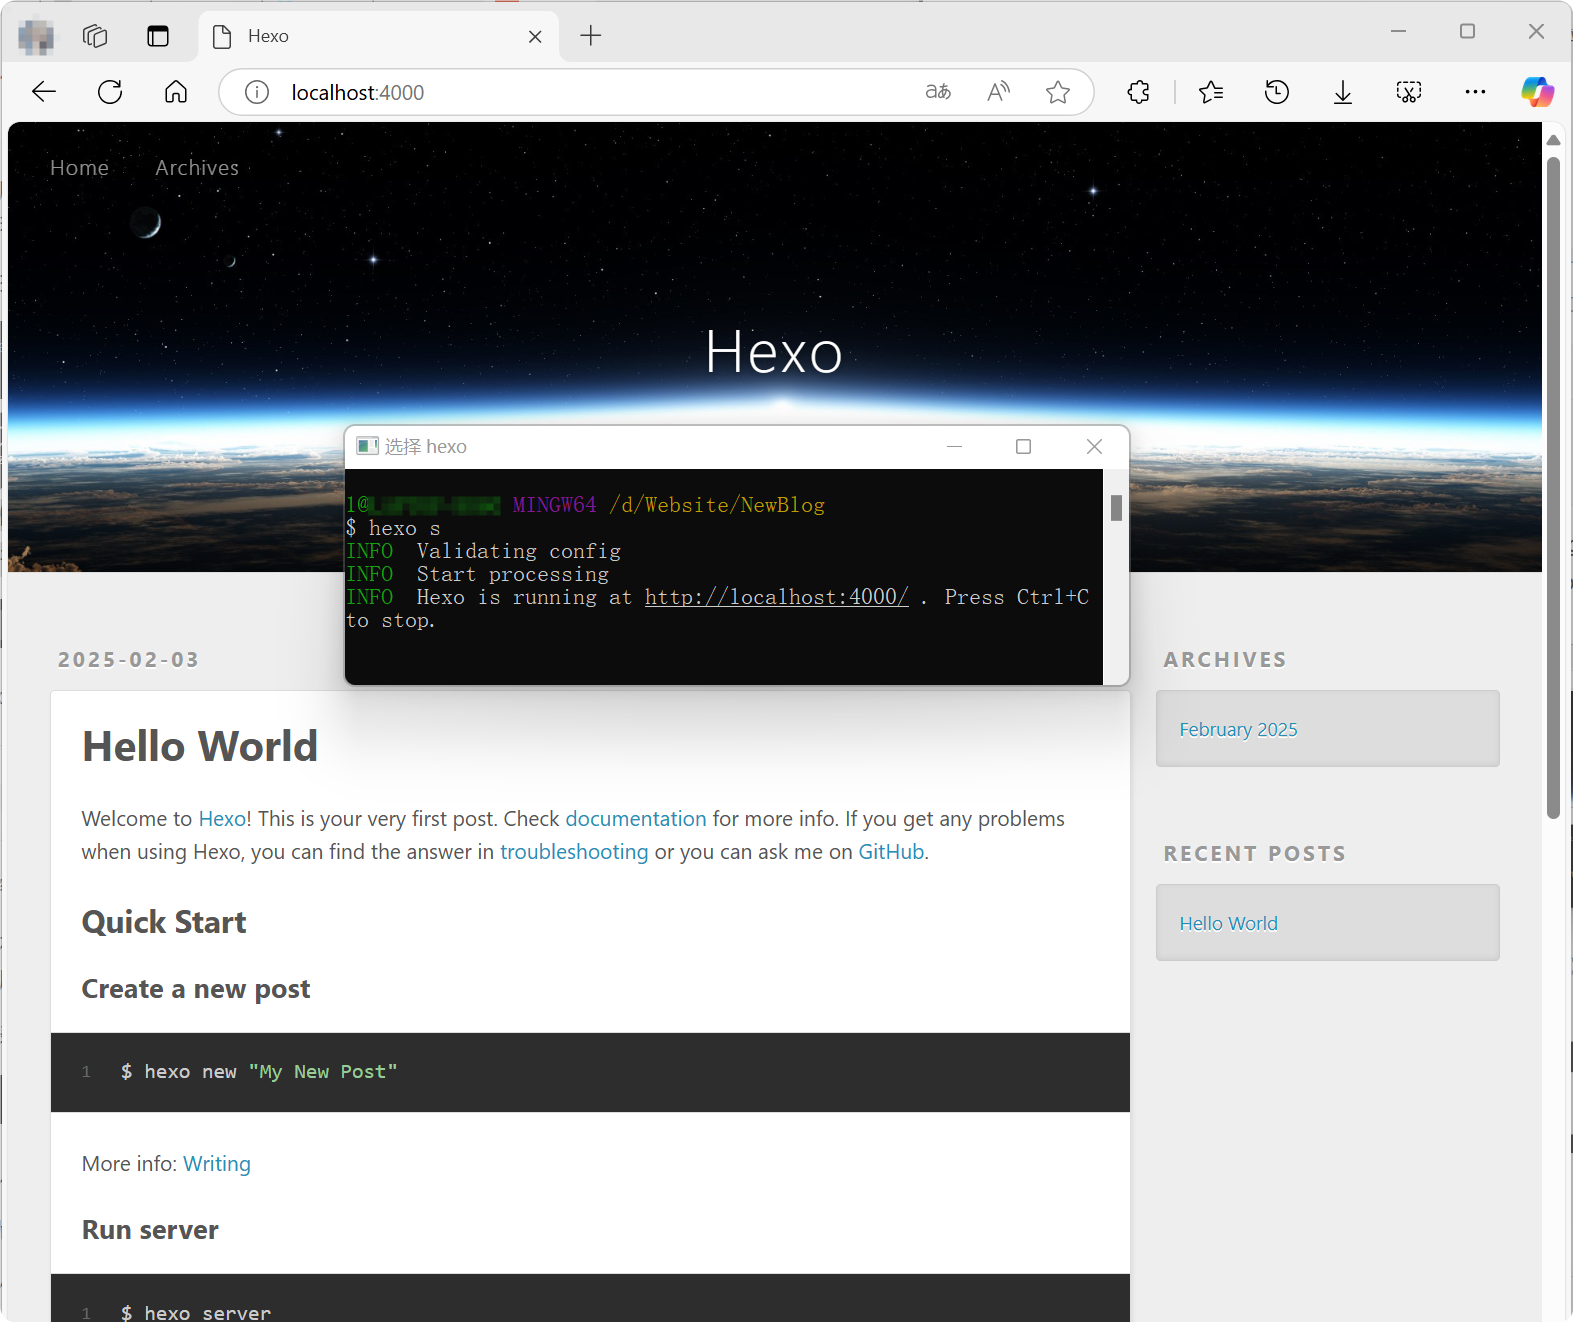
Task: Open the Hello World post title
Action: (200, 746)
